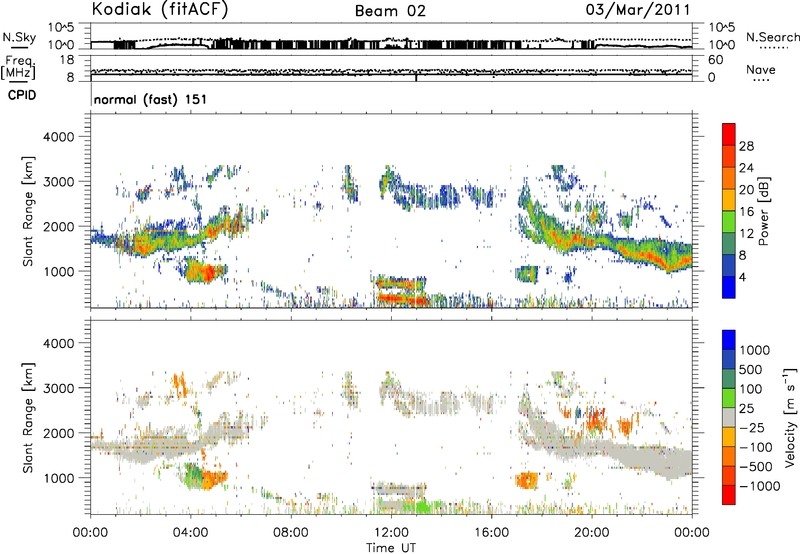The width and height of the screenshot is (800, 554).
Task: Click the '12' label on Power colorbar
Action: click(746, 234)
